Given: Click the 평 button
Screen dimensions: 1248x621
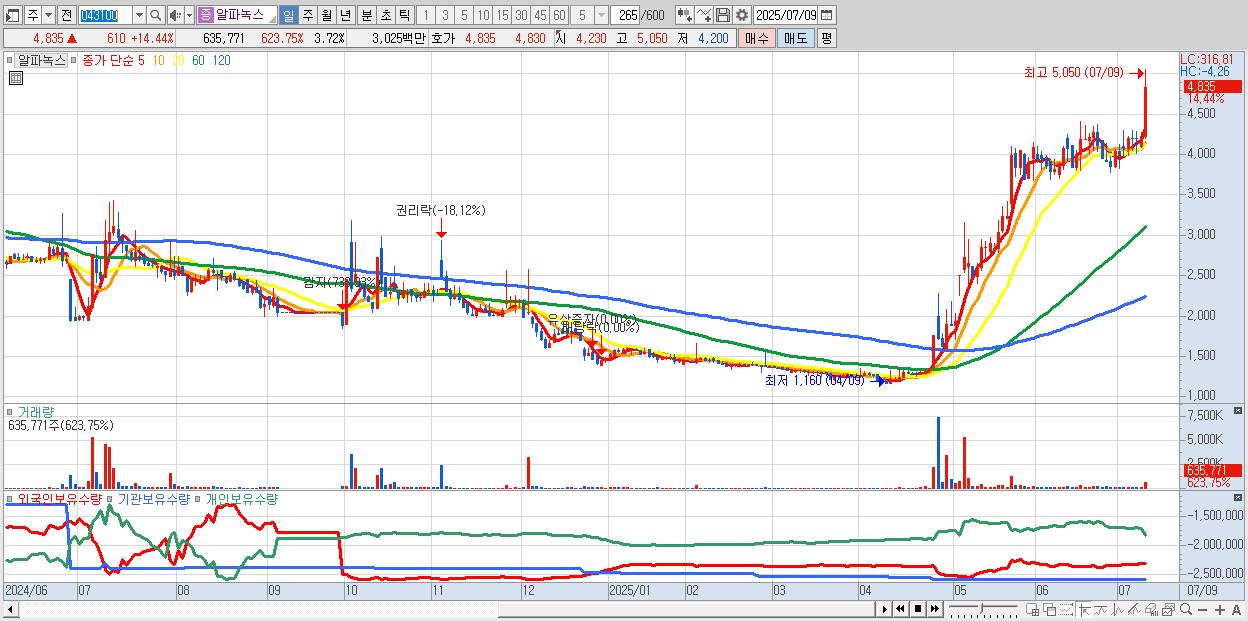Looking at the screenshot, I should (826, 38).
